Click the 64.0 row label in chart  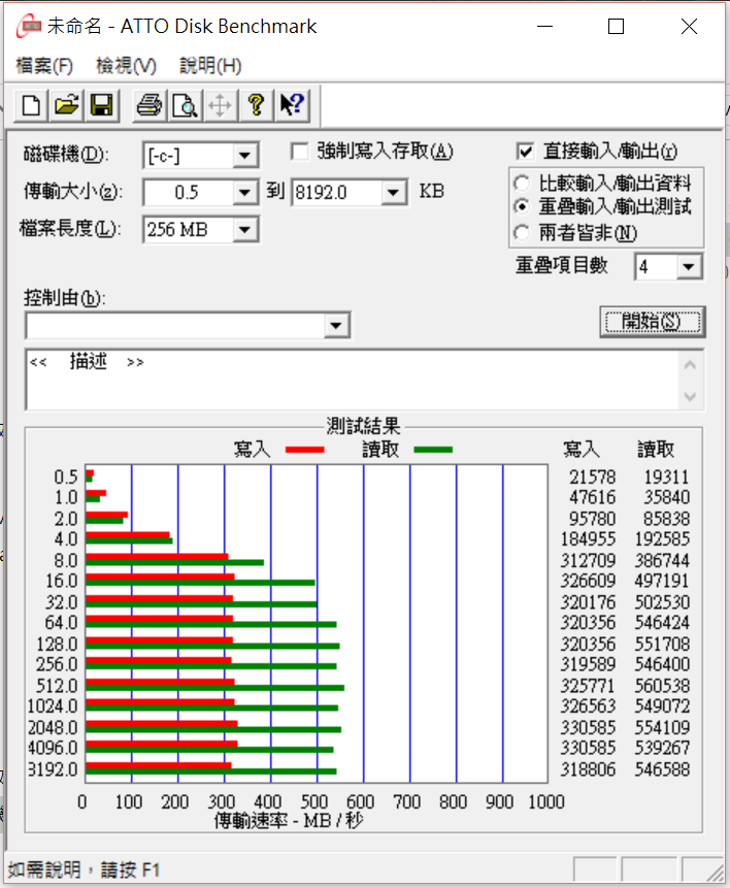(x=61, y=622)
